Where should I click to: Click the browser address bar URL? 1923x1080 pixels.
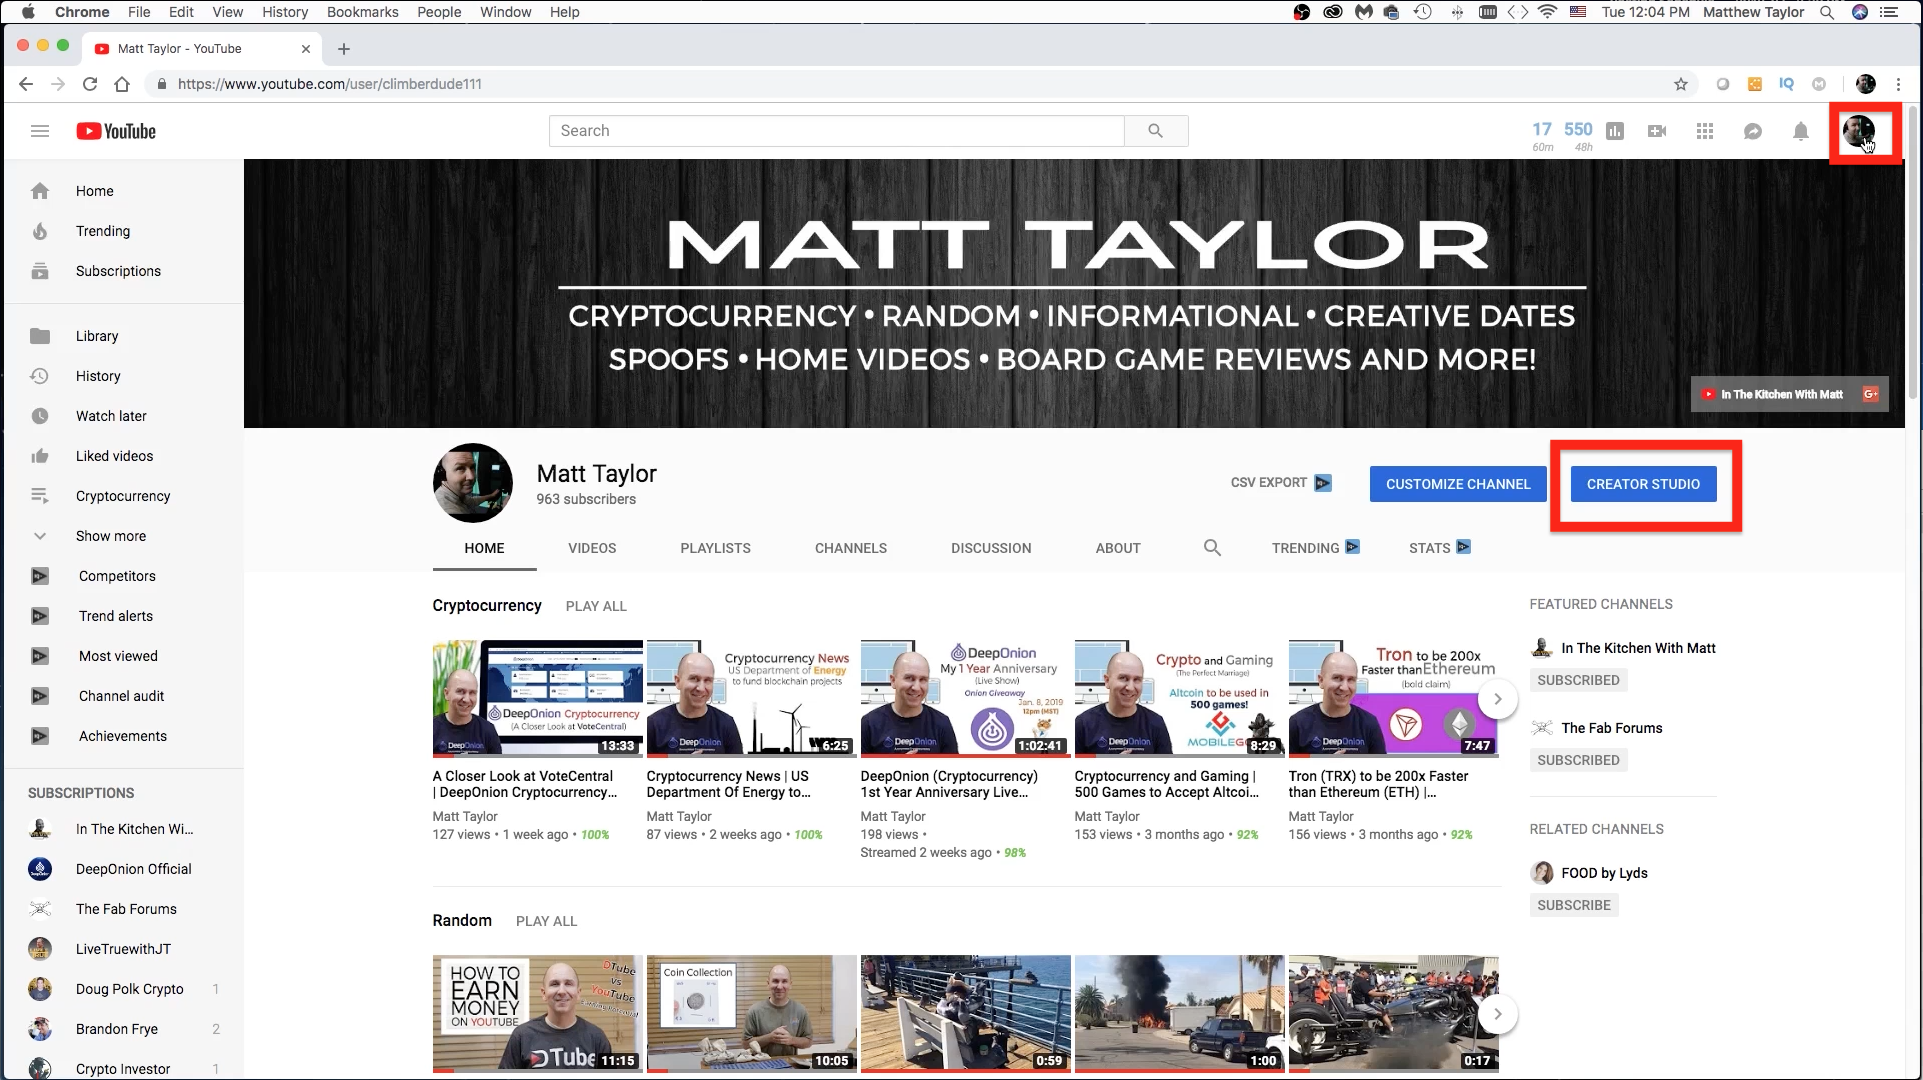[x=329, y=84]
